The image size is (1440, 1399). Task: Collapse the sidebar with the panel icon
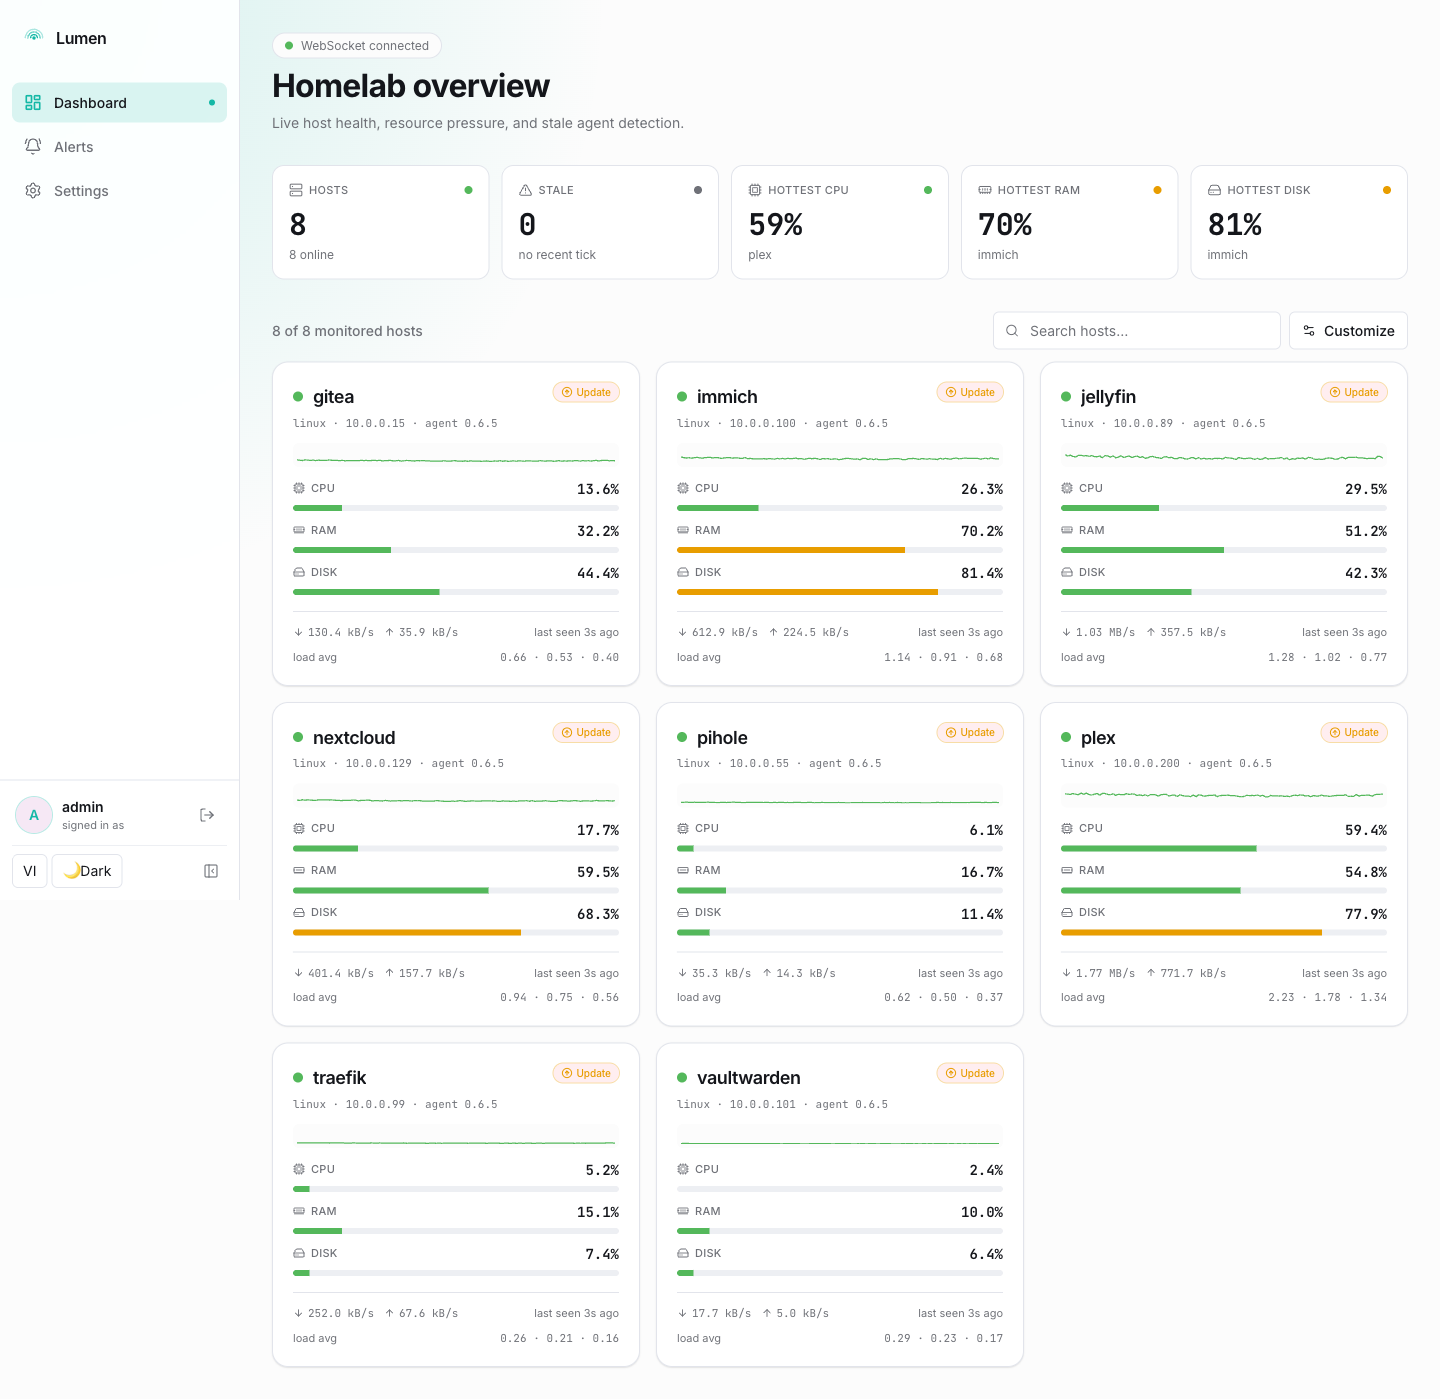click(x=211, y=871)
